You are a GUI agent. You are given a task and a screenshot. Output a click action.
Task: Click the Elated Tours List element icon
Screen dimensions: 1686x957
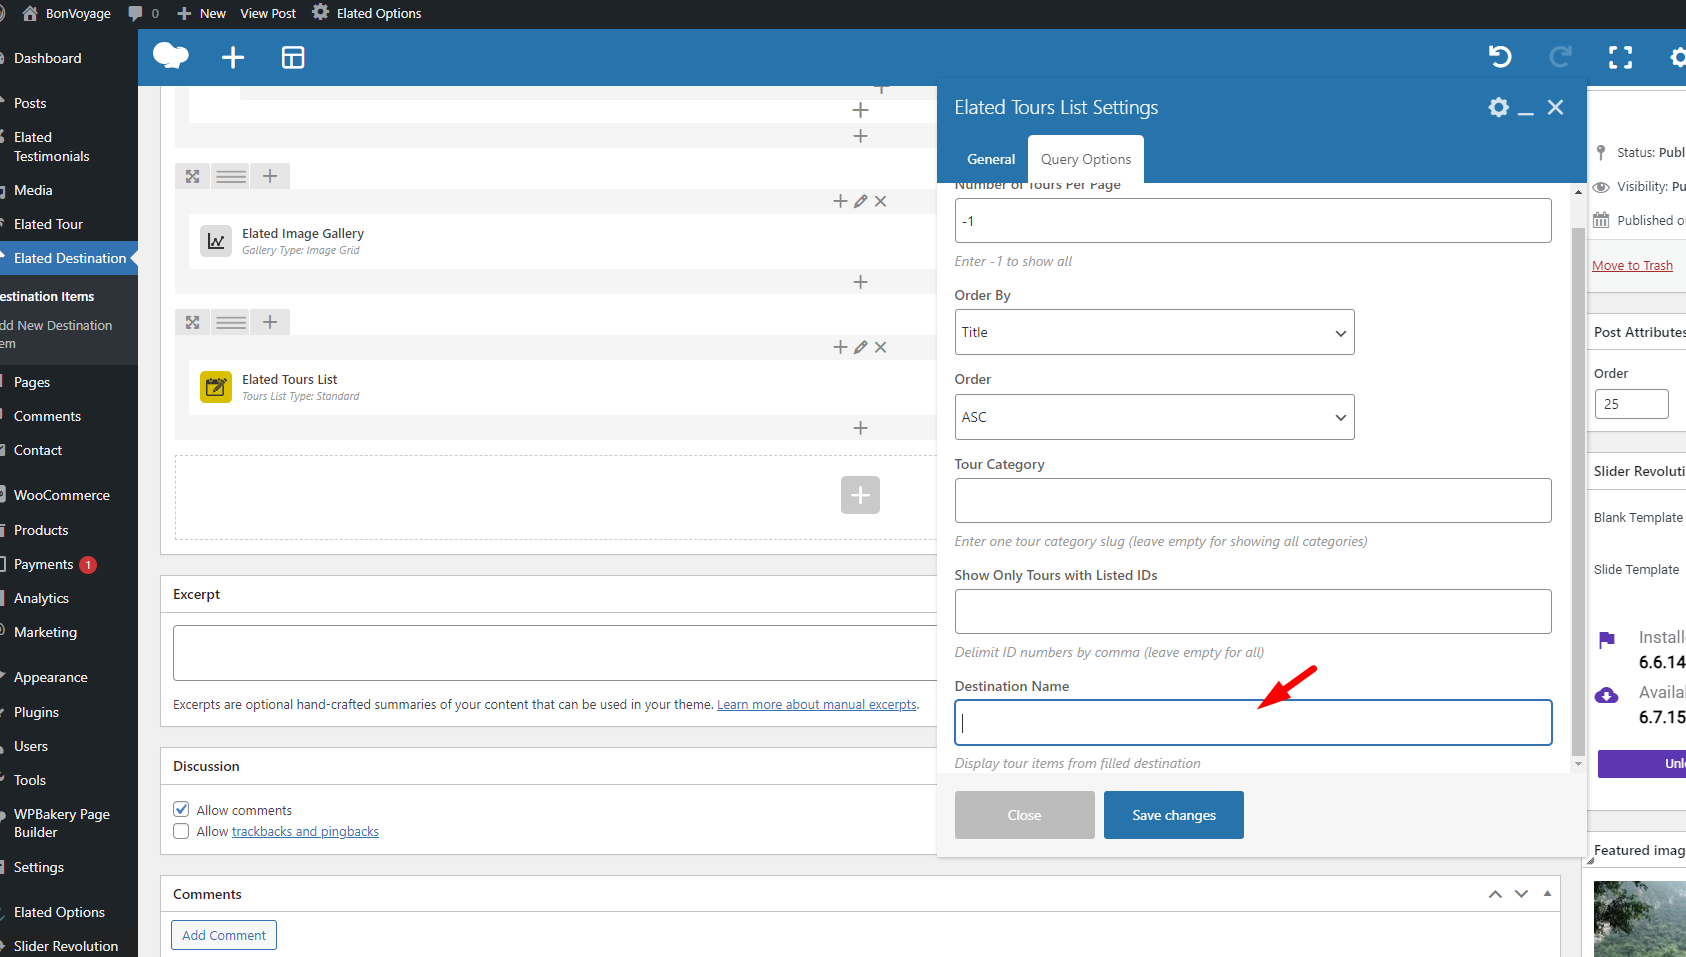(216, 387)
